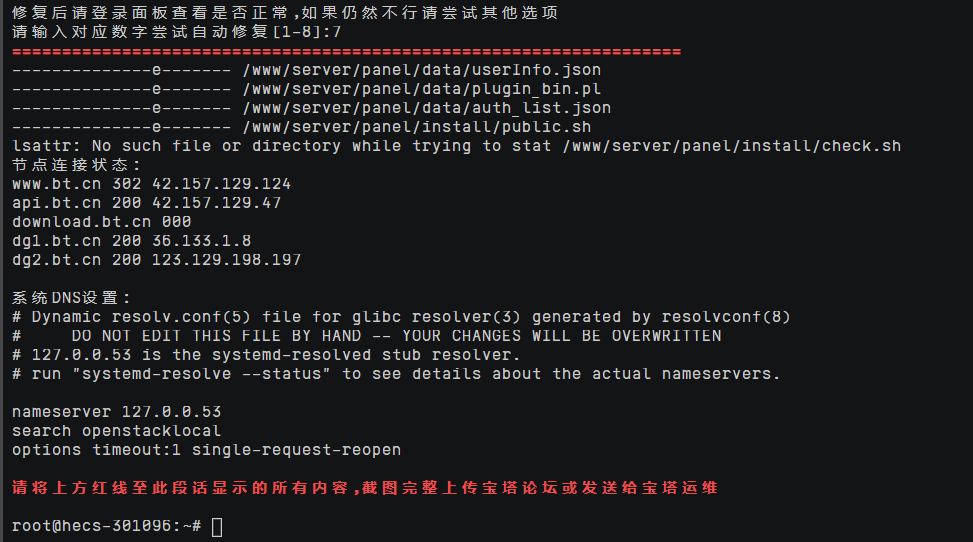Click the www.bt.cn hostname text
Image resolution: width=973 pixels, height=542 pixels.
(56, 184)
